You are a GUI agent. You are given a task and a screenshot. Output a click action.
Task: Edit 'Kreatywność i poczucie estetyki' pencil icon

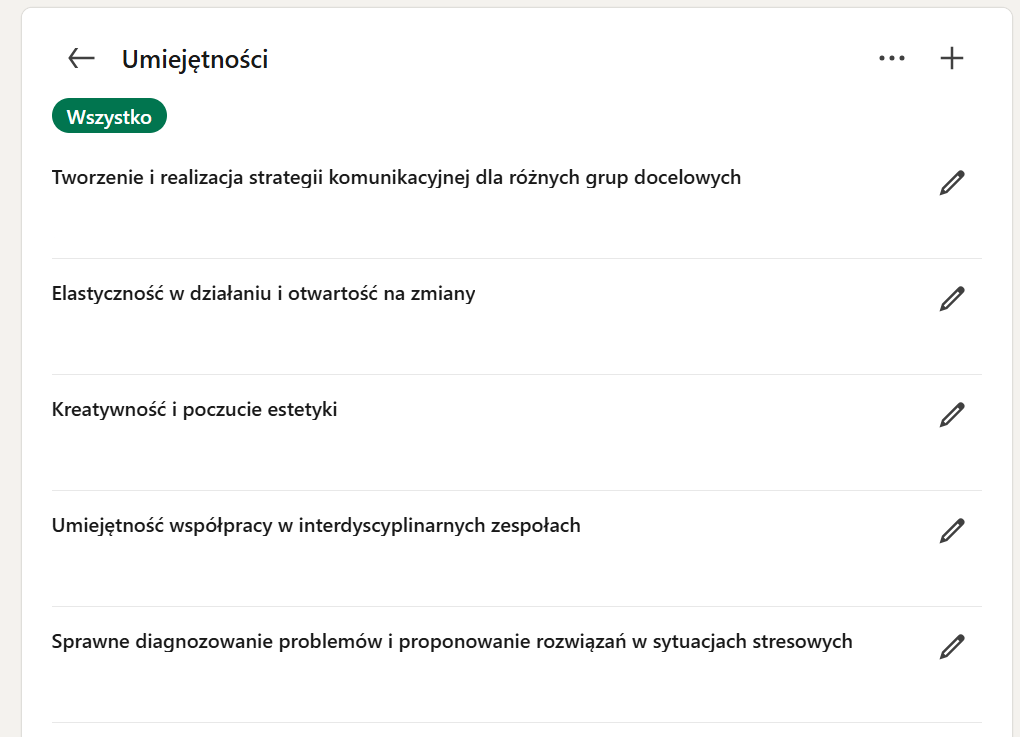(952, 414)
